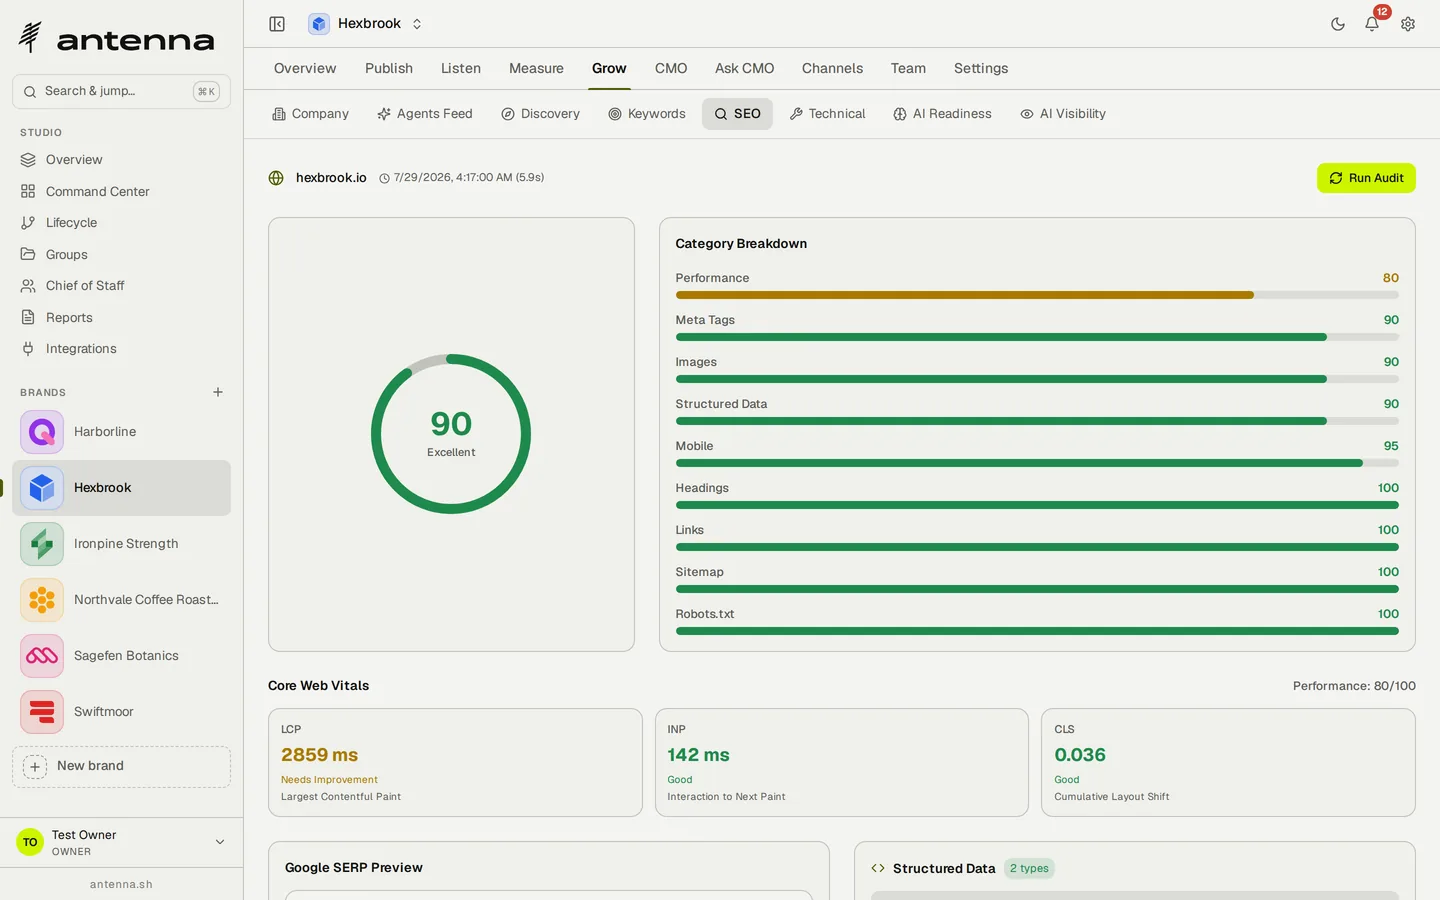This screenshot has height=900, width=1440.
Task: Select Hexbrook brand cube icon
Action: [42, 488]
